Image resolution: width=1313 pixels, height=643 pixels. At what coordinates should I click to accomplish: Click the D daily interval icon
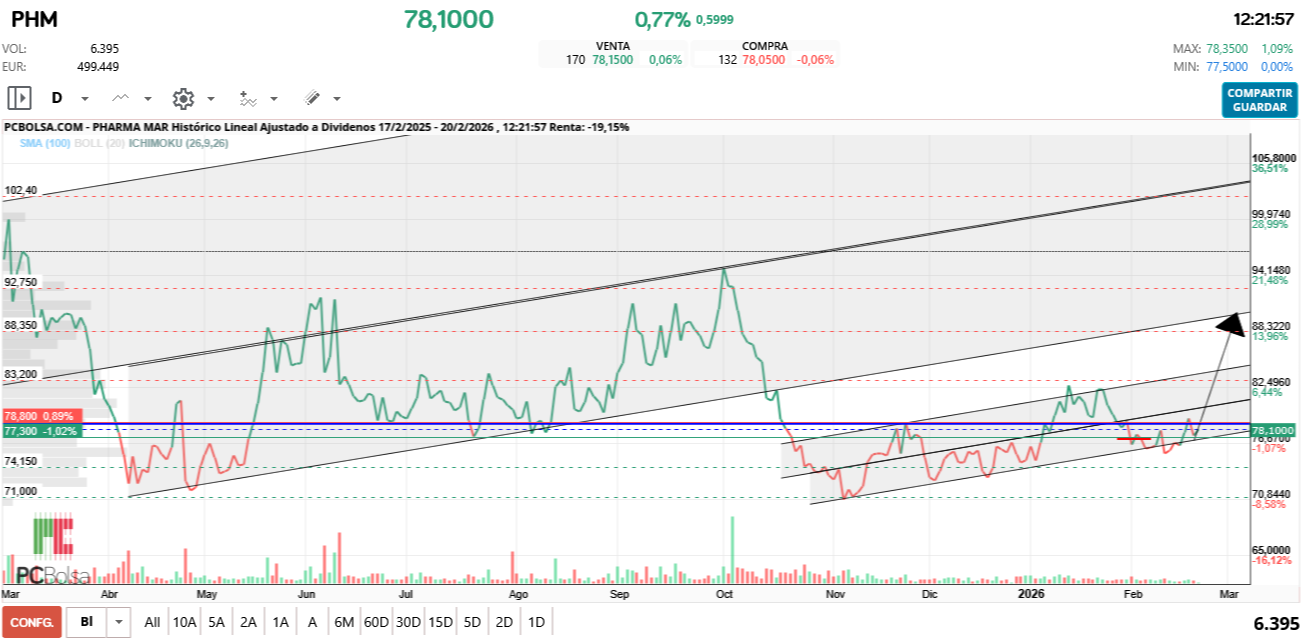(57, 98)
